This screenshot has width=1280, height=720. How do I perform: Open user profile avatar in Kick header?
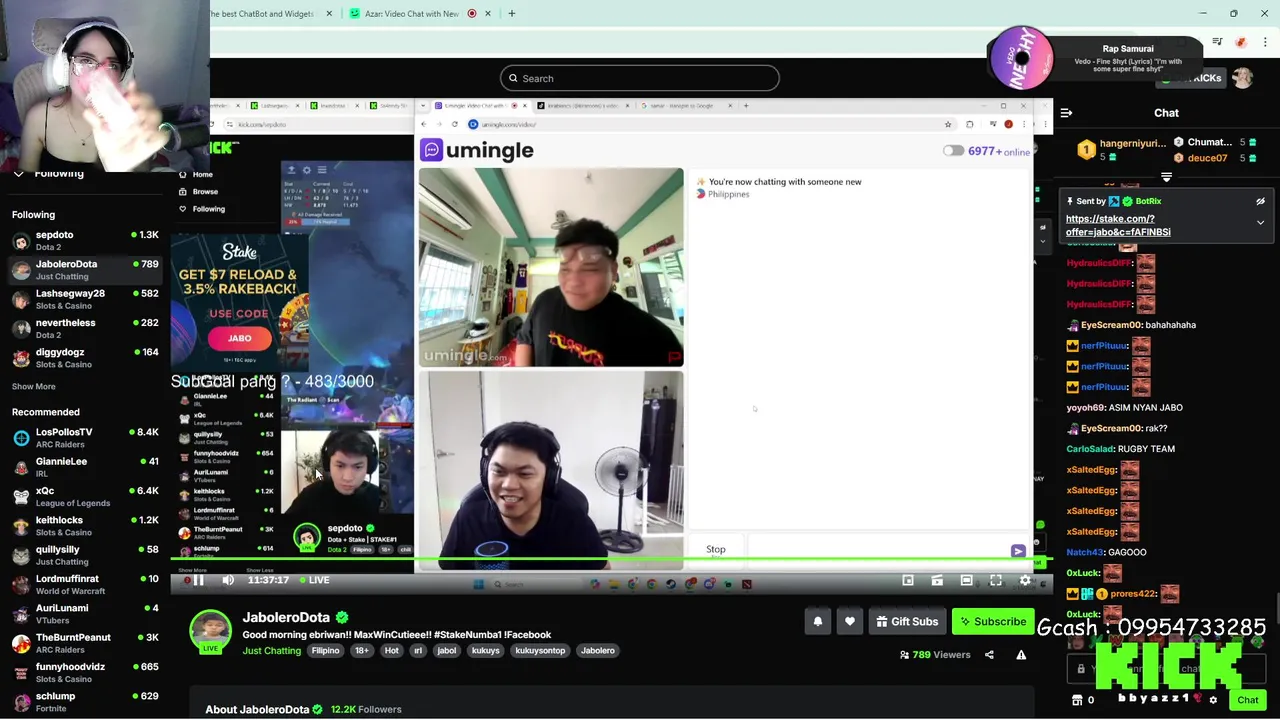pyautogui.click(x=1242, y=78)
